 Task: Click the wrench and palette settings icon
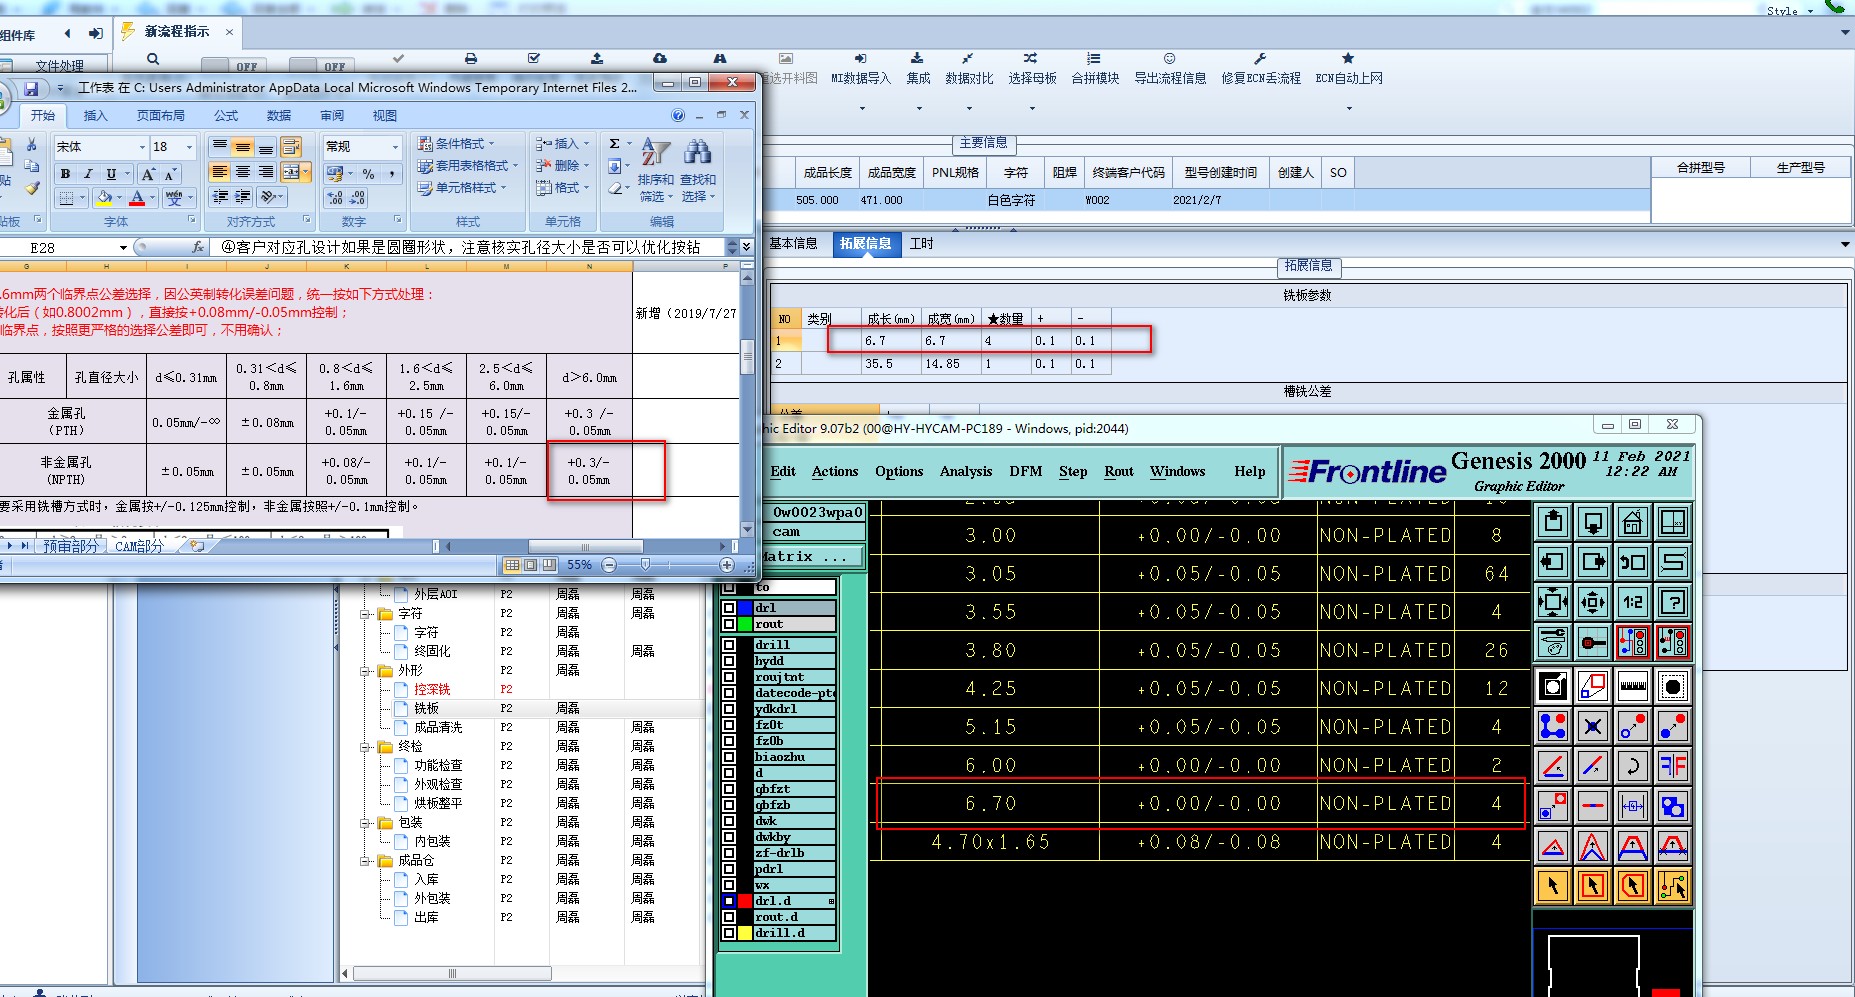(1553, 642)
